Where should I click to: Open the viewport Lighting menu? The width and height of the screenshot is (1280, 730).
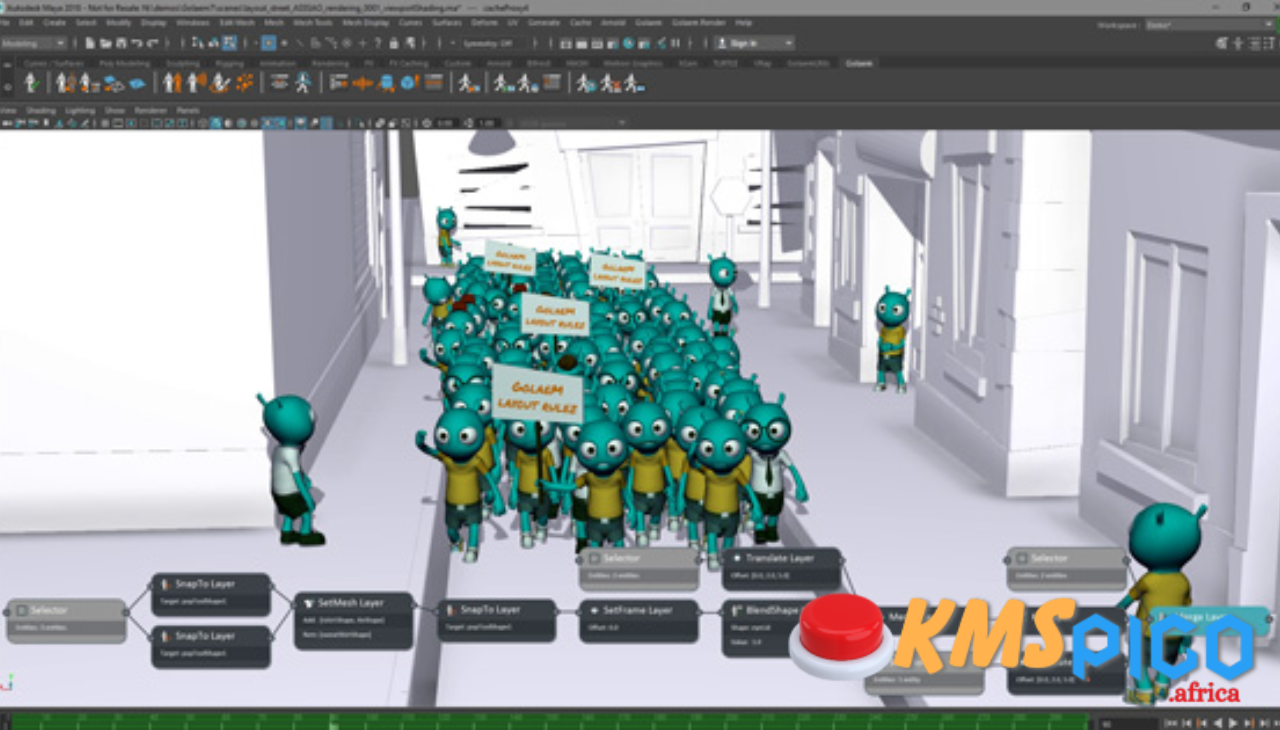80,110
